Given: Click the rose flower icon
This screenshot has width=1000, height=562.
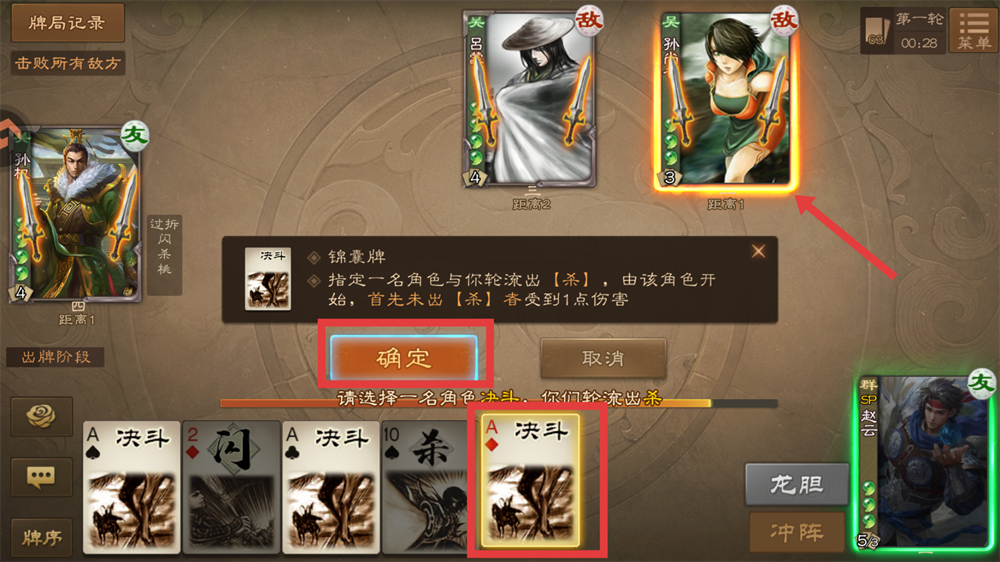Looking at the screenshot, I should pyautogui.click(x=41, y=417).
